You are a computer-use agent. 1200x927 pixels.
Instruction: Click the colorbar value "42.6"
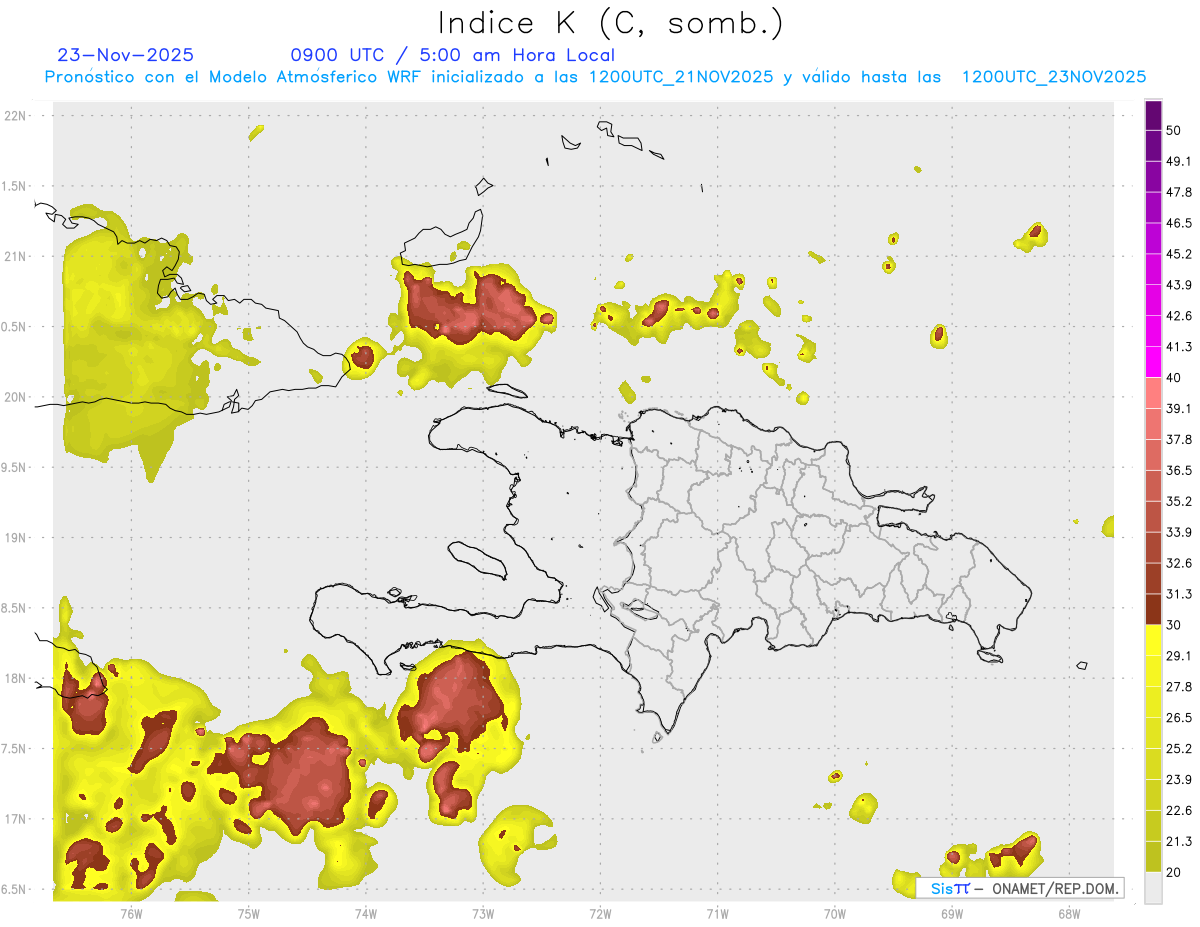point(1179,316)
